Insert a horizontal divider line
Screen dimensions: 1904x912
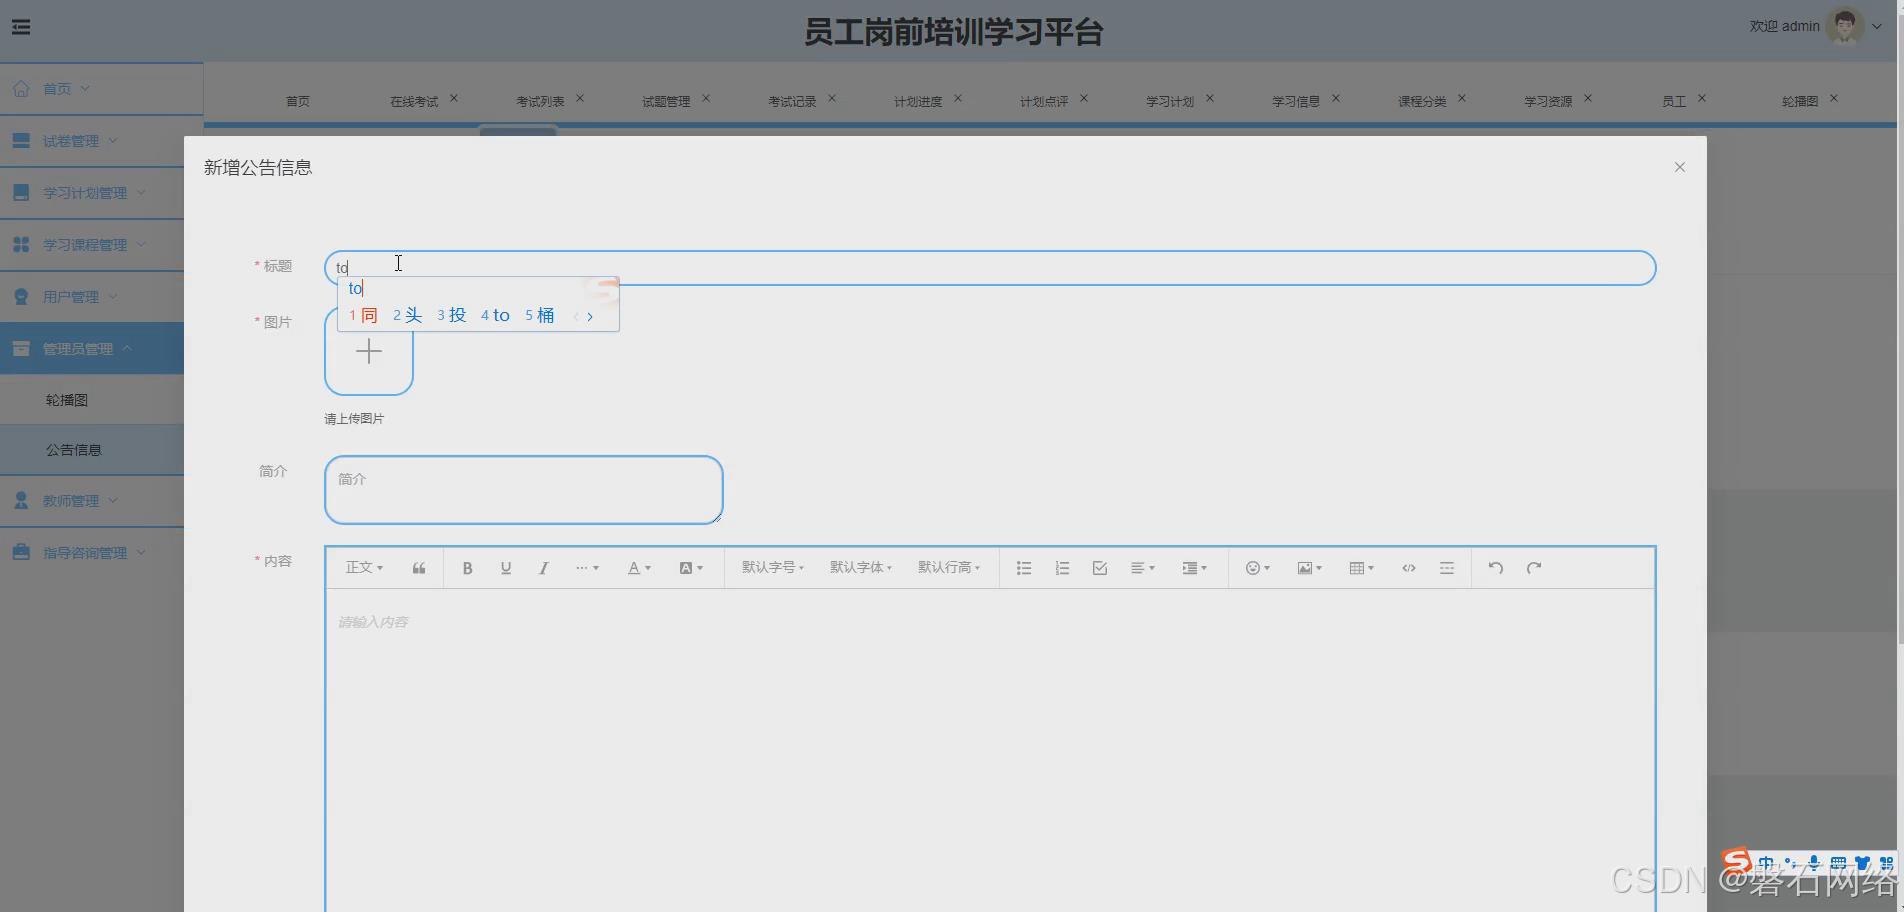tap(1447, 568)
